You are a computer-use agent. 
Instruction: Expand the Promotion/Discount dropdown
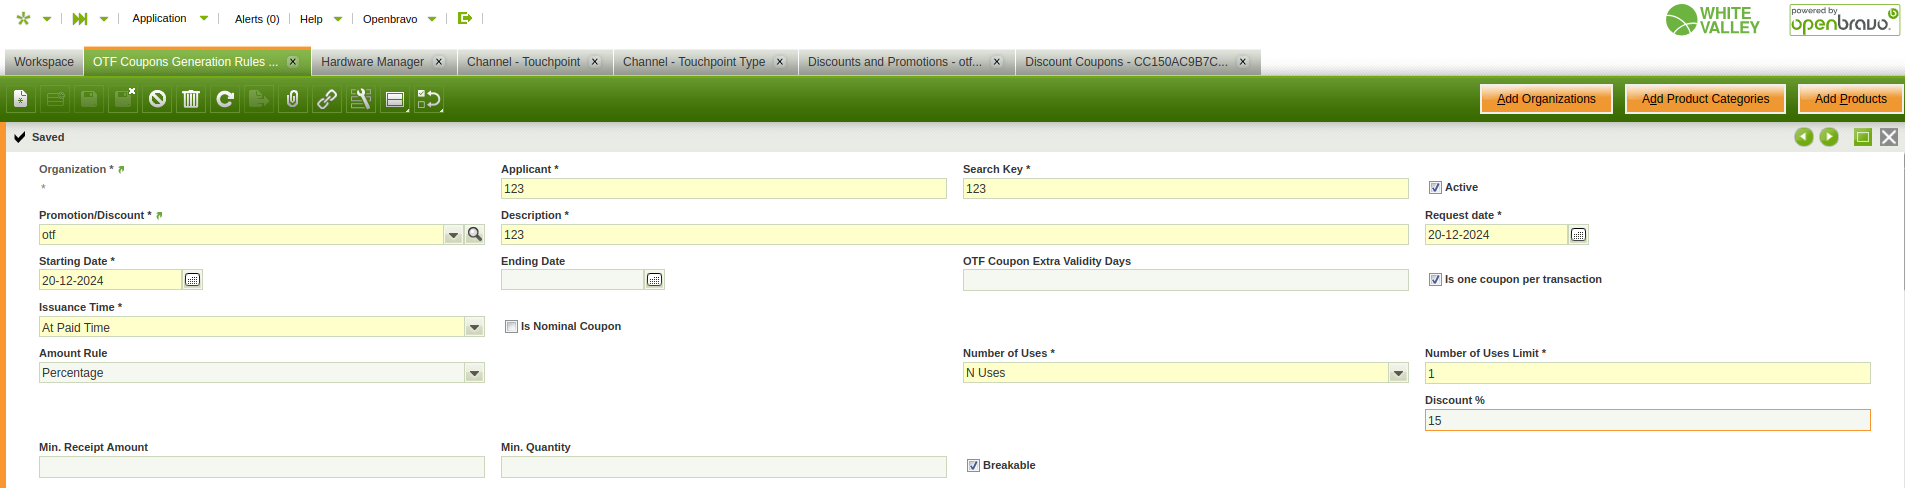coord(453,234)
